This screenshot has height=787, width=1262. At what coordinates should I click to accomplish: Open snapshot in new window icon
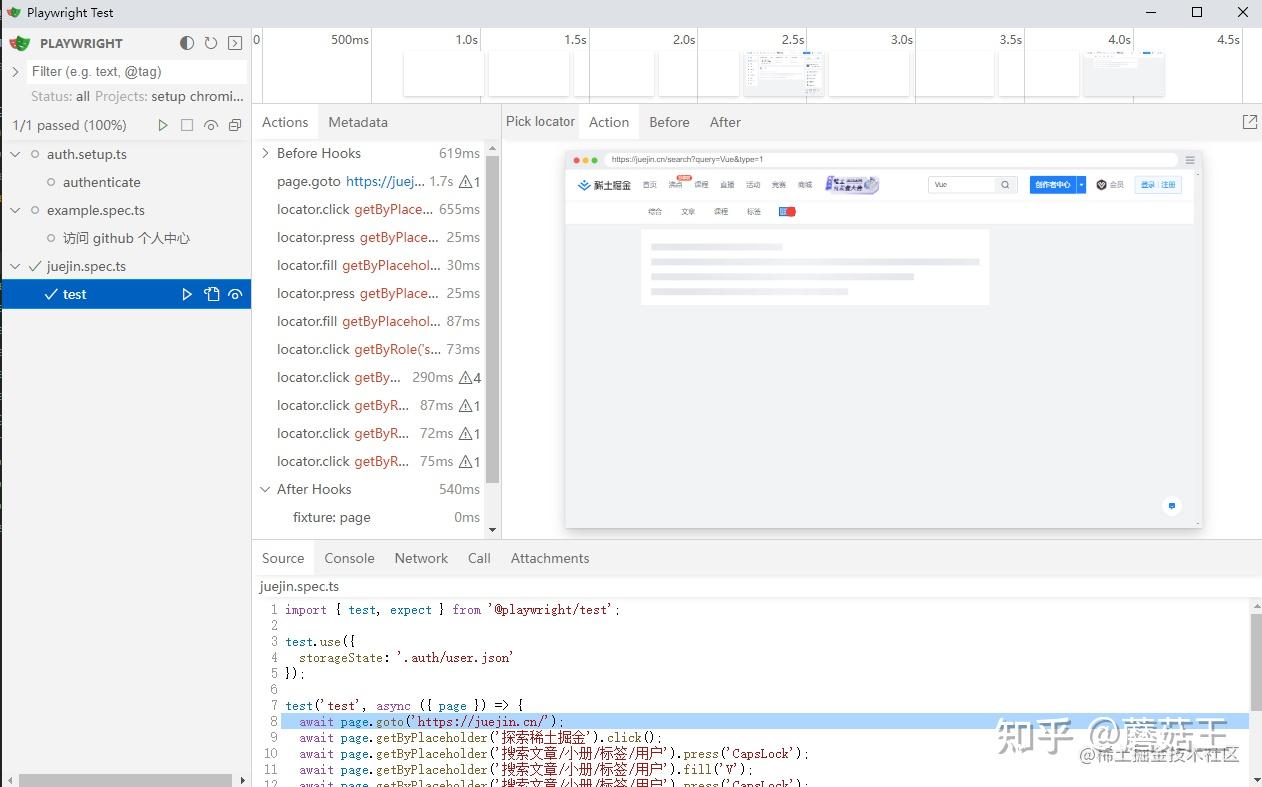[x=1250, y=122]
